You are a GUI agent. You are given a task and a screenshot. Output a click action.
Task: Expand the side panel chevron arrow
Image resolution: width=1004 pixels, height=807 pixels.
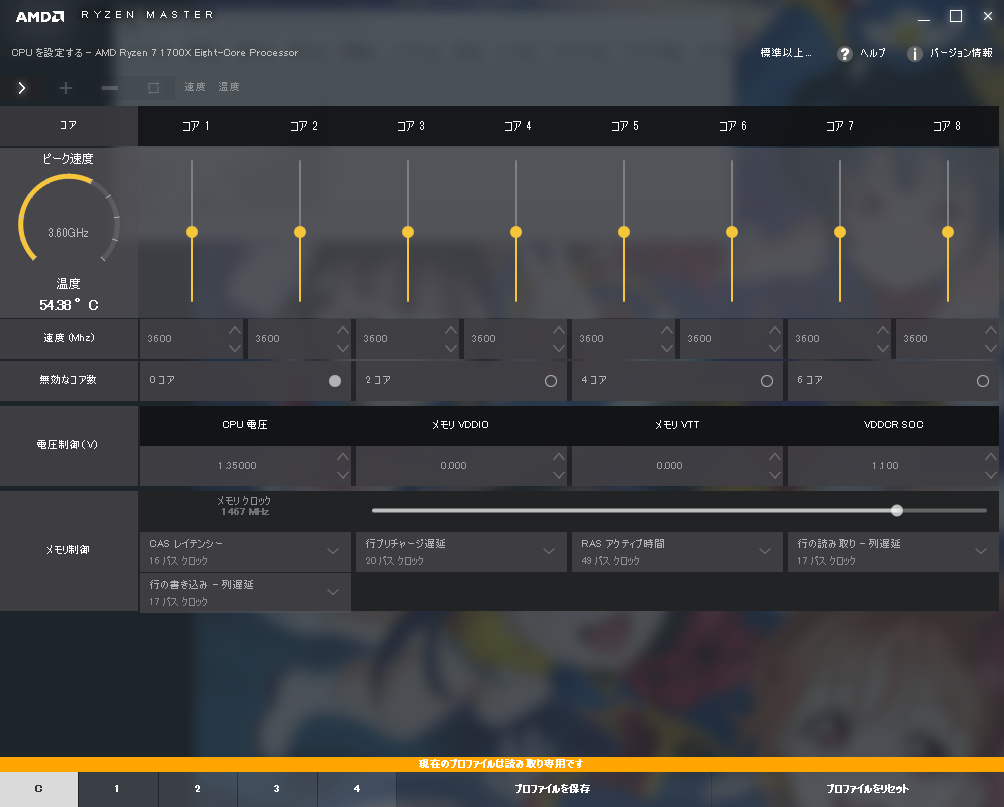pos(22,88)
